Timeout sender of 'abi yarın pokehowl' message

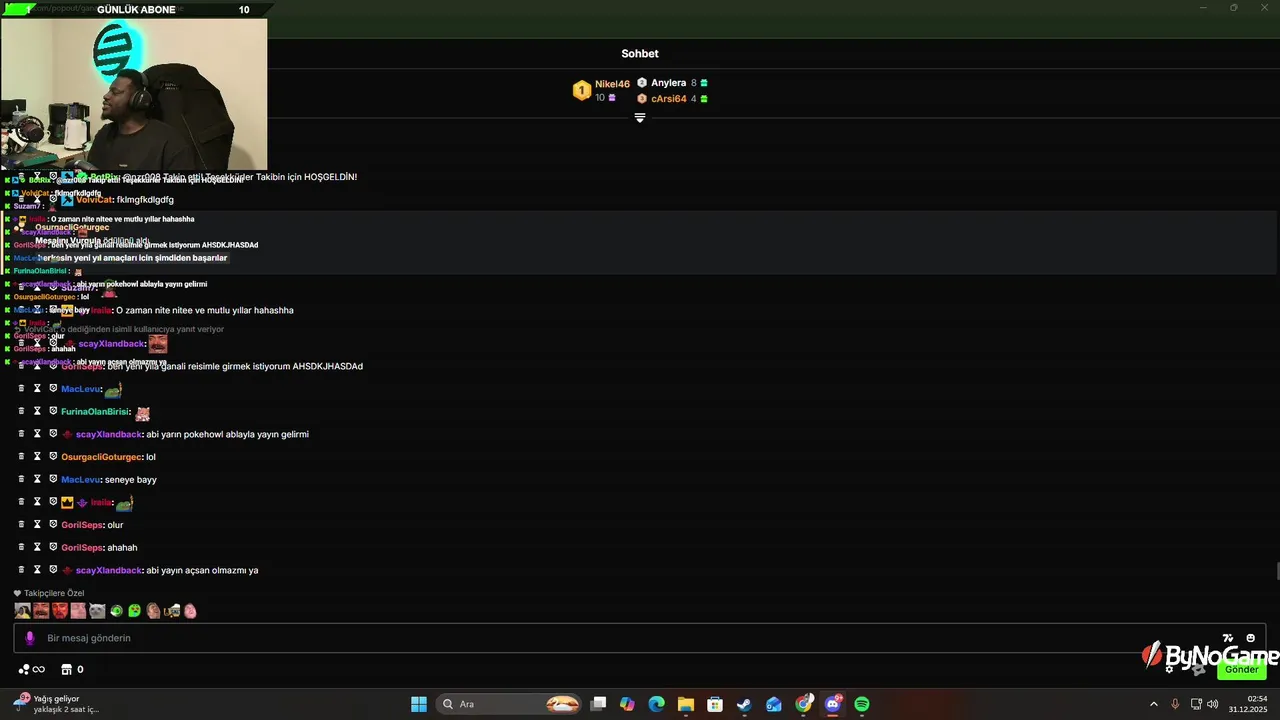point(37,433)
